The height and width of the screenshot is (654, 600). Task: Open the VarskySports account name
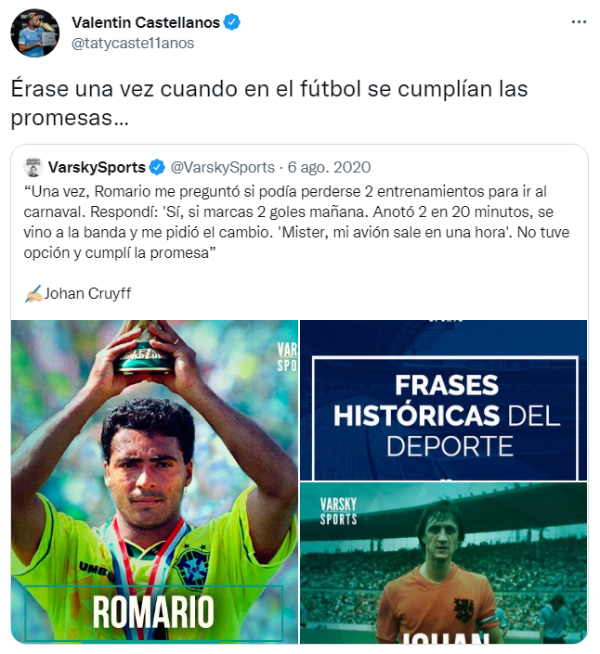[x=97, y=167]
